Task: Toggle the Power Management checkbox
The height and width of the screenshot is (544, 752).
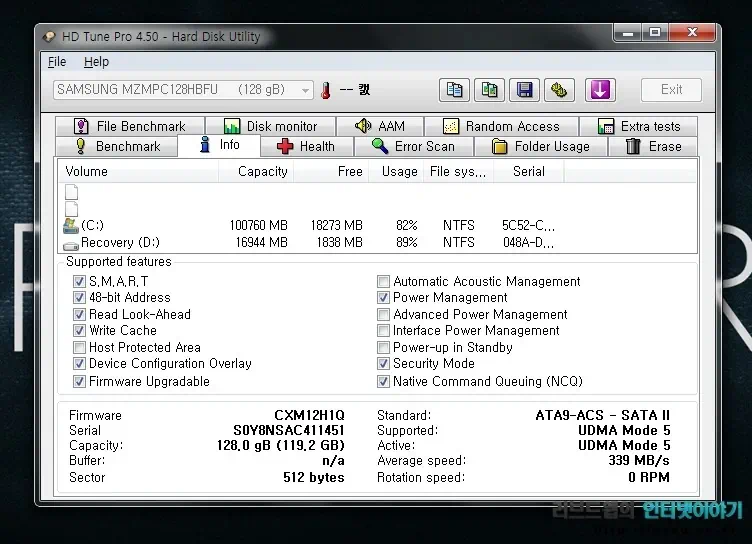Action: 383,297
